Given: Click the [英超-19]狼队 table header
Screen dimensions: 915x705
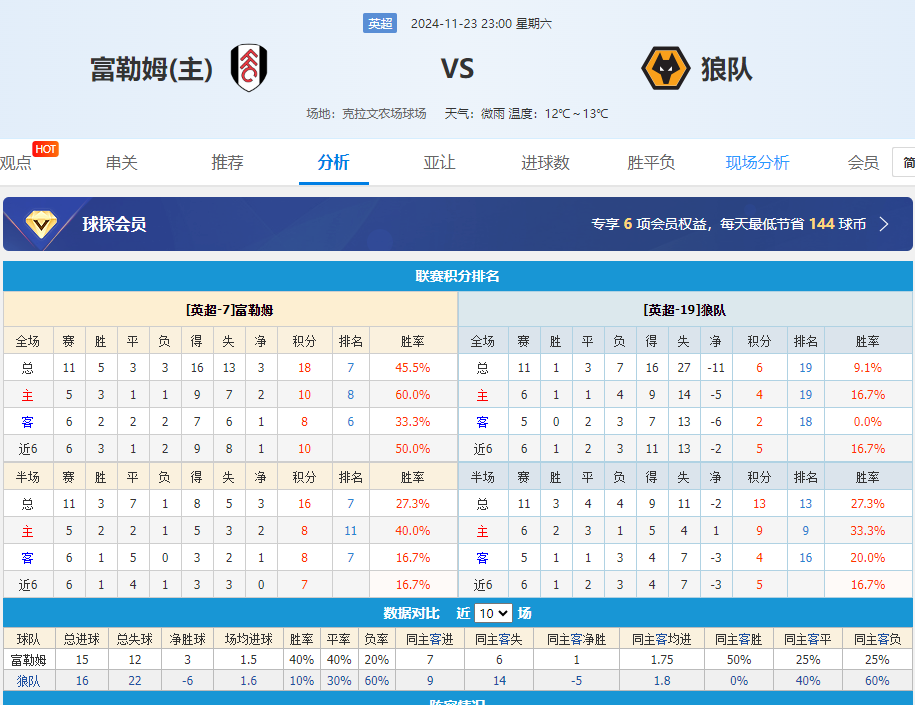Looking at the screenshot, I should (x=685, y=310).
